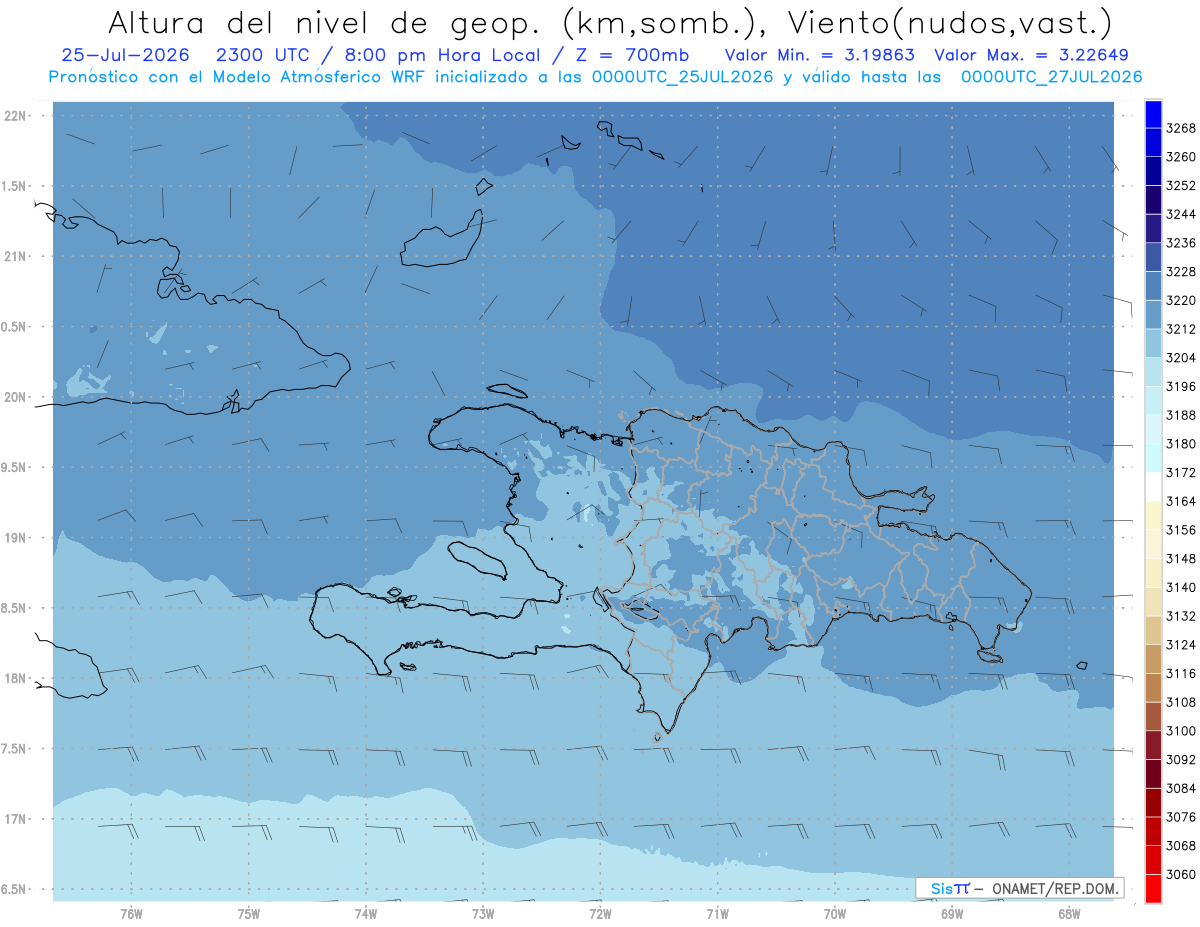This screenshot has width=1200, height=927.
Task: Select the colorbar value '3108'
Action: pyautogui.click(x=1180, y=702)
